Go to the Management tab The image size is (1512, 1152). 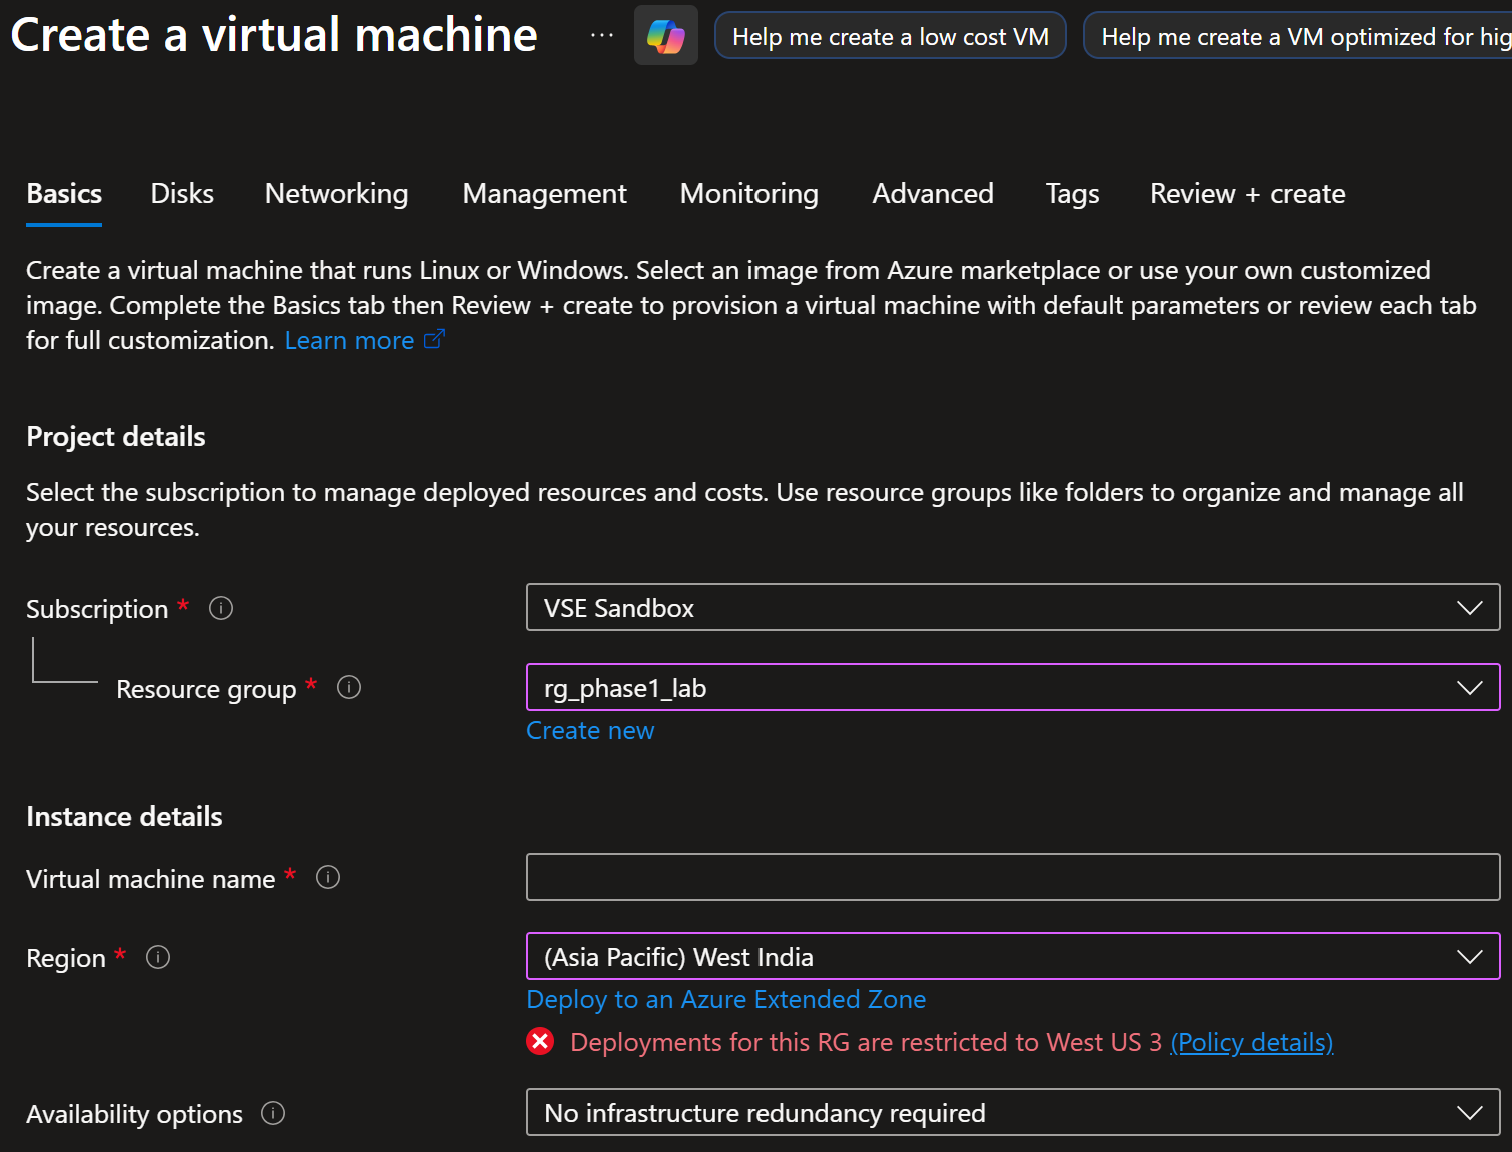click(544, 194)
